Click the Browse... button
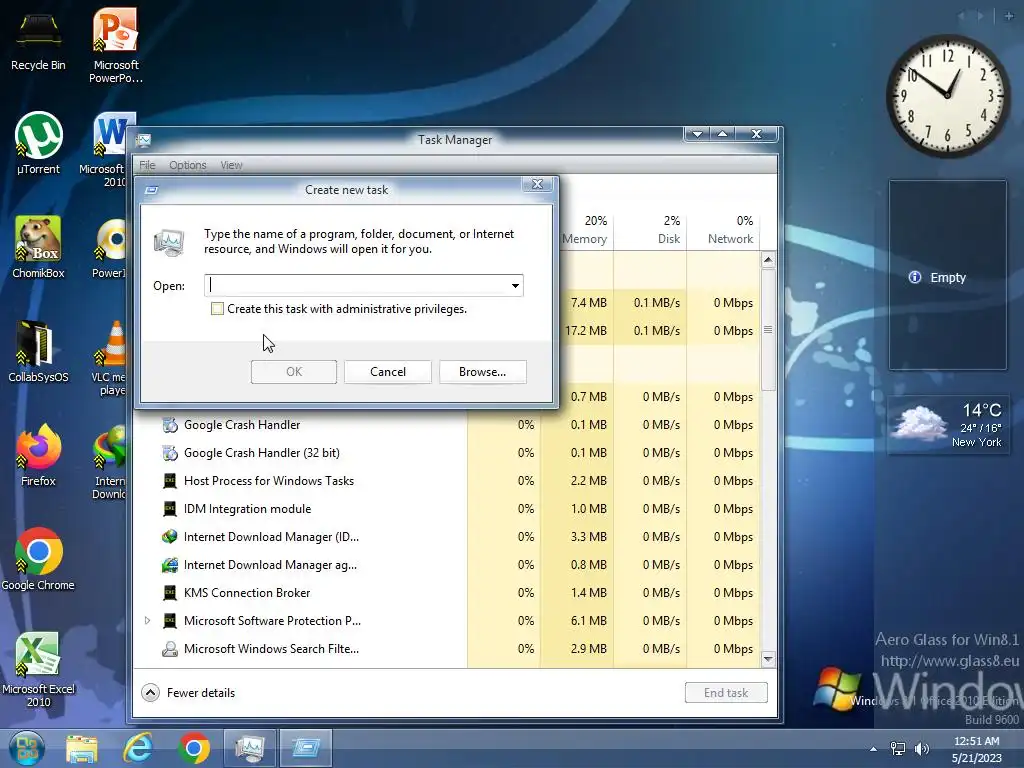 (483, 372)
